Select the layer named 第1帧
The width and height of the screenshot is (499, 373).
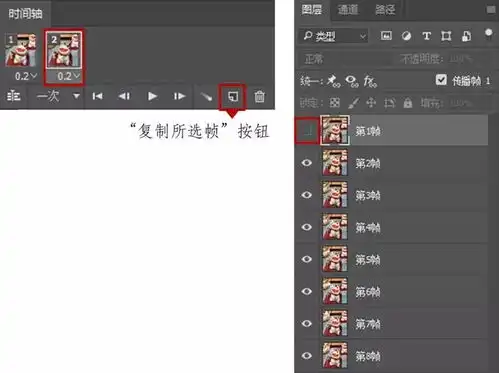point(368,131)
